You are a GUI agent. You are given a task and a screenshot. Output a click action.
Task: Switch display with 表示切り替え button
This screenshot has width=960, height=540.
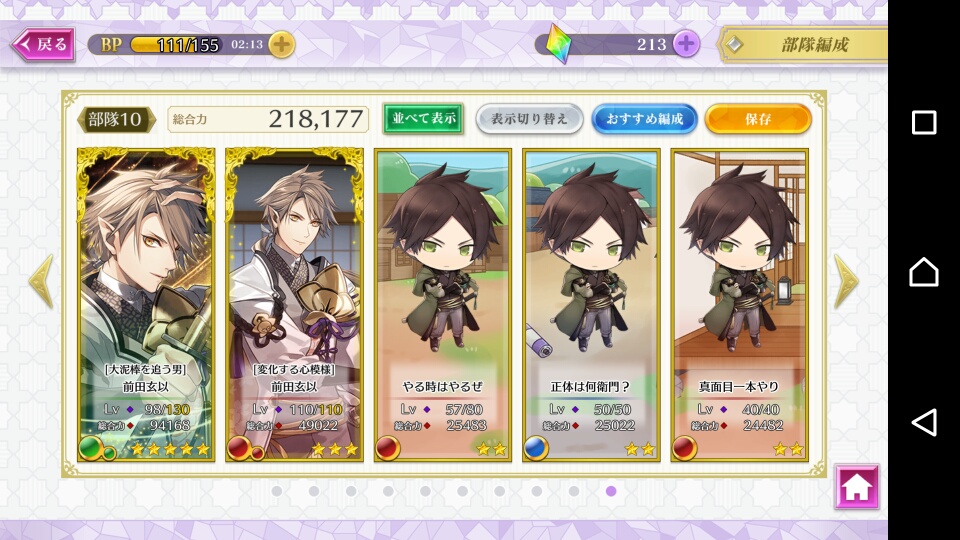click(x=529, y=119)
